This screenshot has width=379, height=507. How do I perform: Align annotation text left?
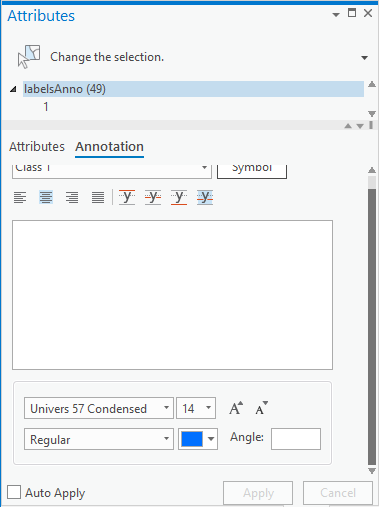(x=20, y=197)
